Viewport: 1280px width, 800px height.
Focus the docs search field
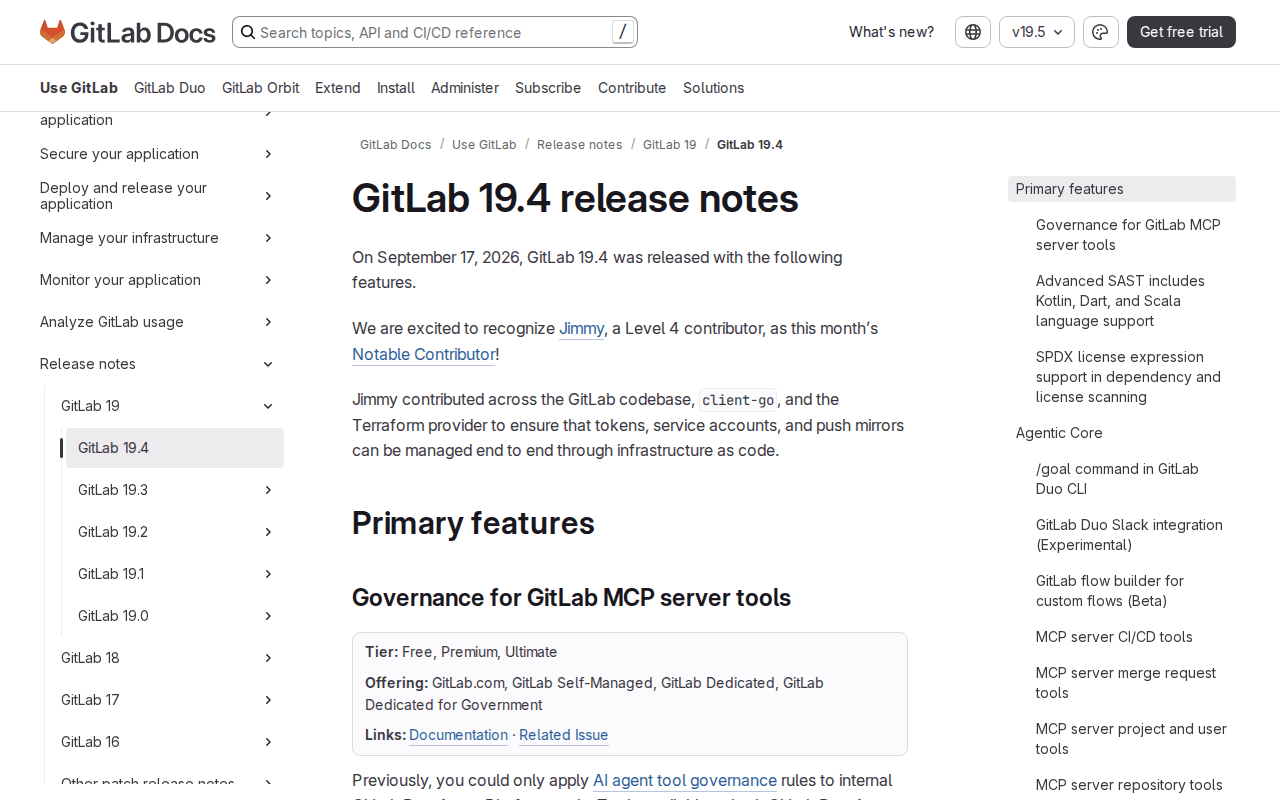[x=435, y=32]
